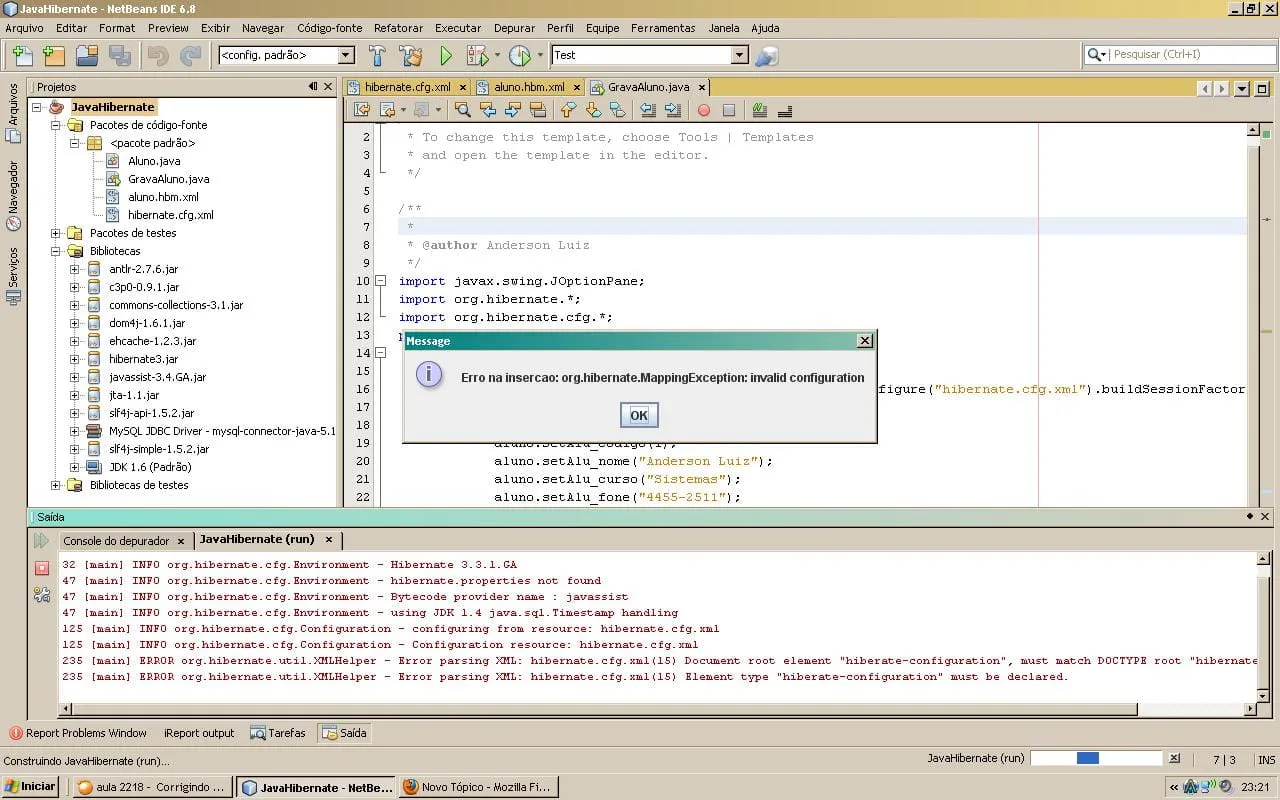Collapse the Bibliotecas tree node
This screenshot has width=1280, height=800.
point(56,251)
